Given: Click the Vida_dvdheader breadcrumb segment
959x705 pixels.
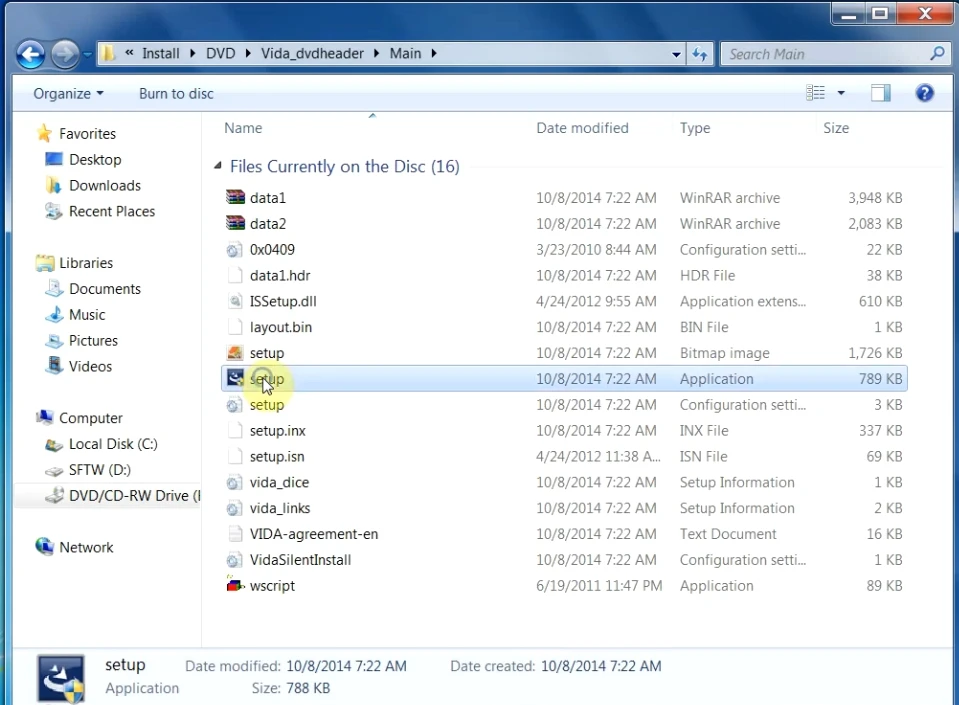Looking at the screenshot, I should [x=313, y=54].
